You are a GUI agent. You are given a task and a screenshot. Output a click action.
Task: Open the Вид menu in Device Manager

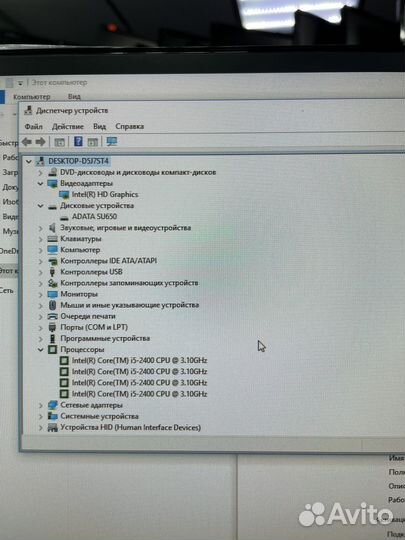tap(99, 127)
